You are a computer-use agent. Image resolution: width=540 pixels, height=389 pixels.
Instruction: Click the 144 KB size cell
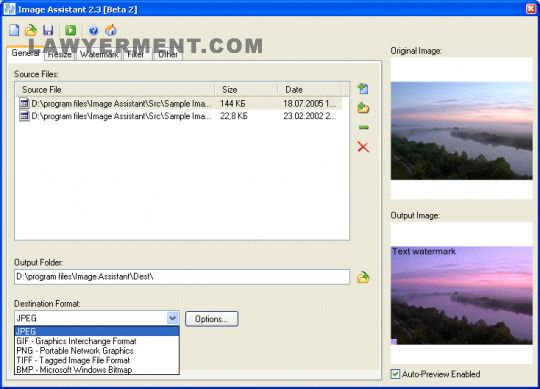(x=233, y=103)
